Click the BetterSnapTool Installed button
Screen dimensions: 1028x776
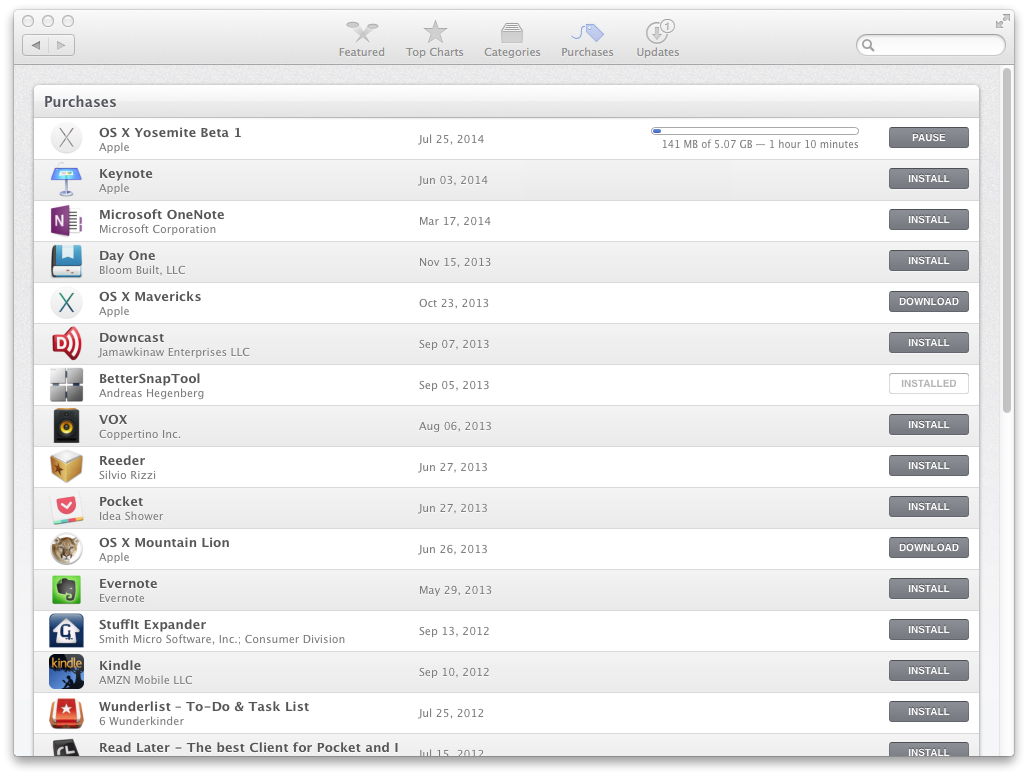tap(928, 383)
